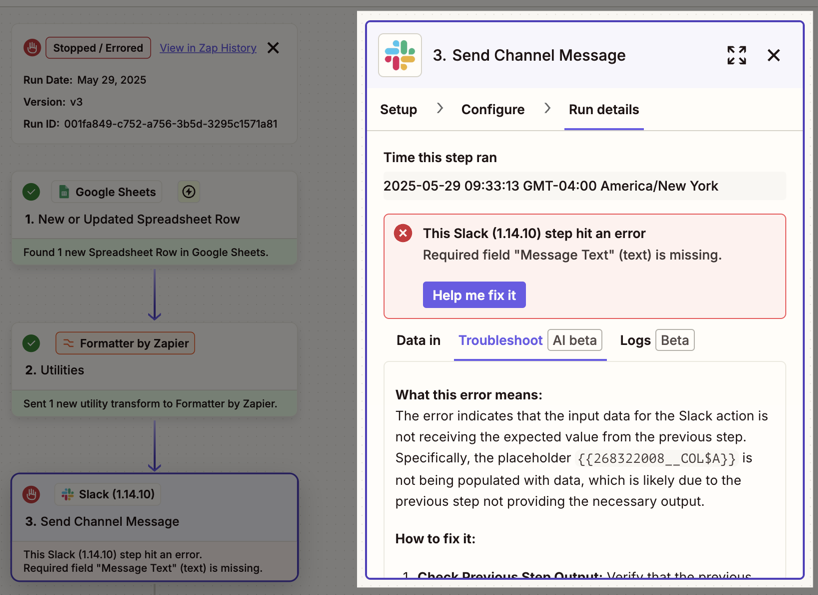Expand the step panel to fullscreen
This screenshot has height=595, width=818.
pyautogui.click(x=736, y=56)
